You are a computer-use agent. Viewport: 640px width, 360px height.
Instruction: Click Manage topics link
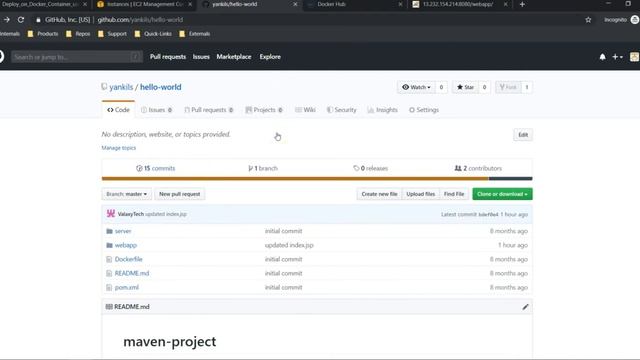[119, 148]
